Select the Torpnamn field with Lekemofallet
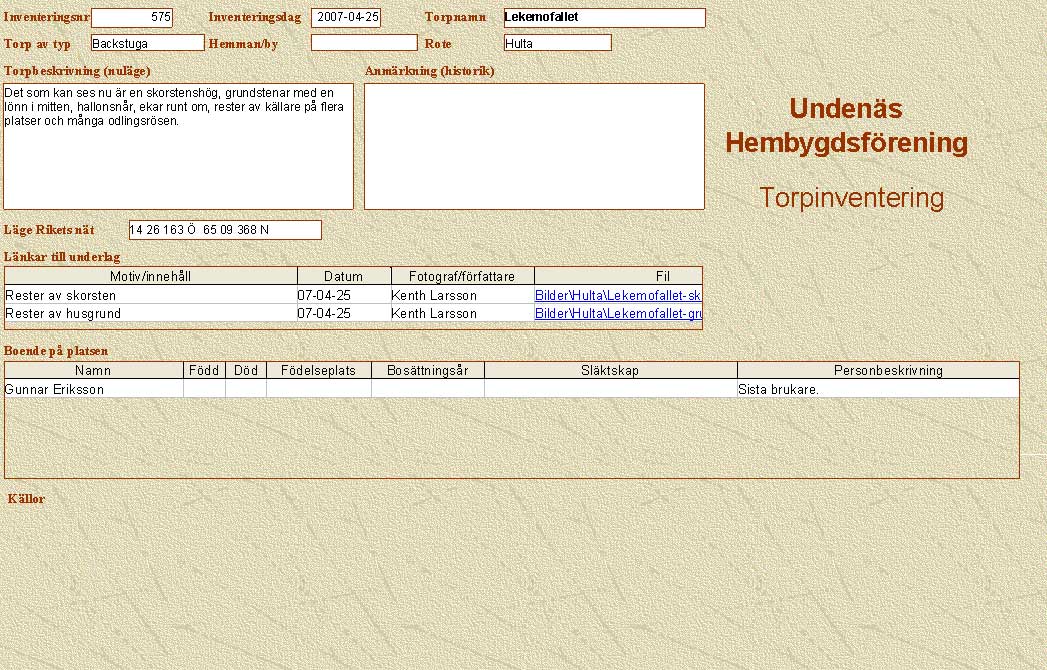1047x670 pixels. point(604,18)
